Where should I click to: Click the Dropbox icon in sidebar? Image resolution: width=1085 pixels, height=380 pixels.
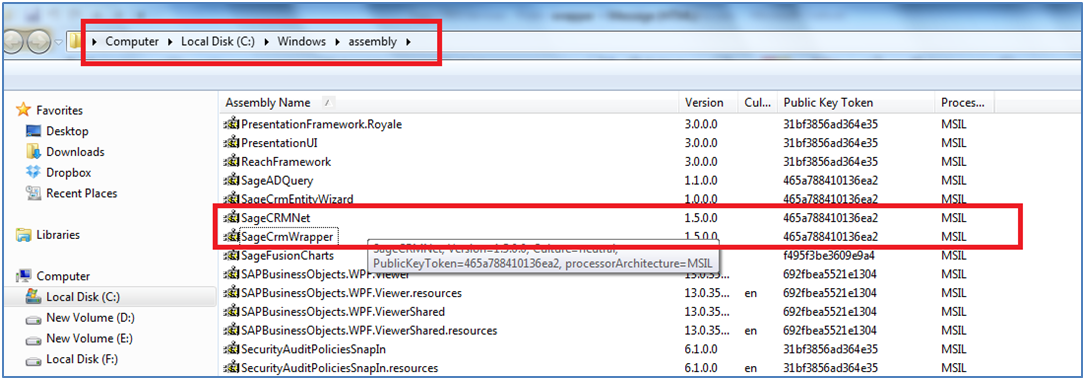pos(33,172)
